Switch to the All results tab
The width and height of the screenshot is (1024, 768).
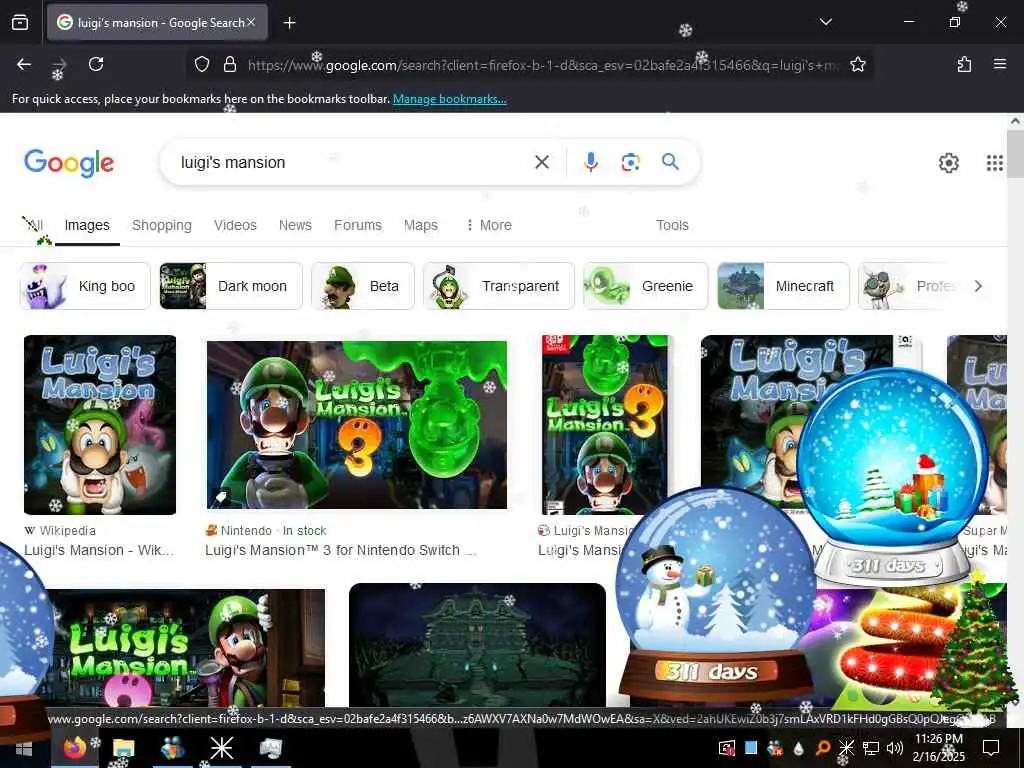(33, 225)
